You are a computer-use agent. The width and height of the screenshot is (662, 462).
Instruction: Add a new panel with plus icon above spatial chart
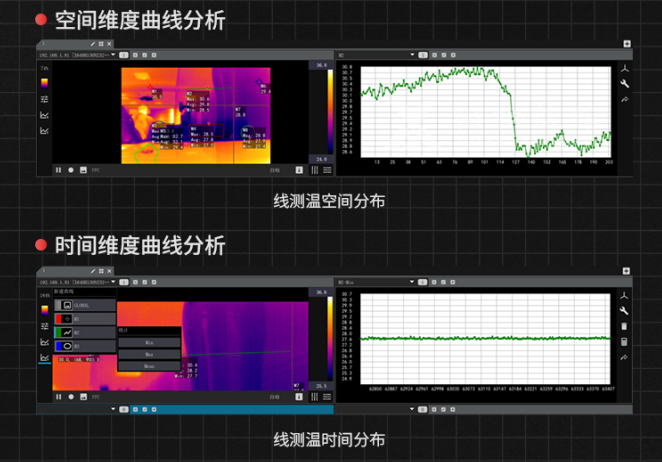[627, 44]
